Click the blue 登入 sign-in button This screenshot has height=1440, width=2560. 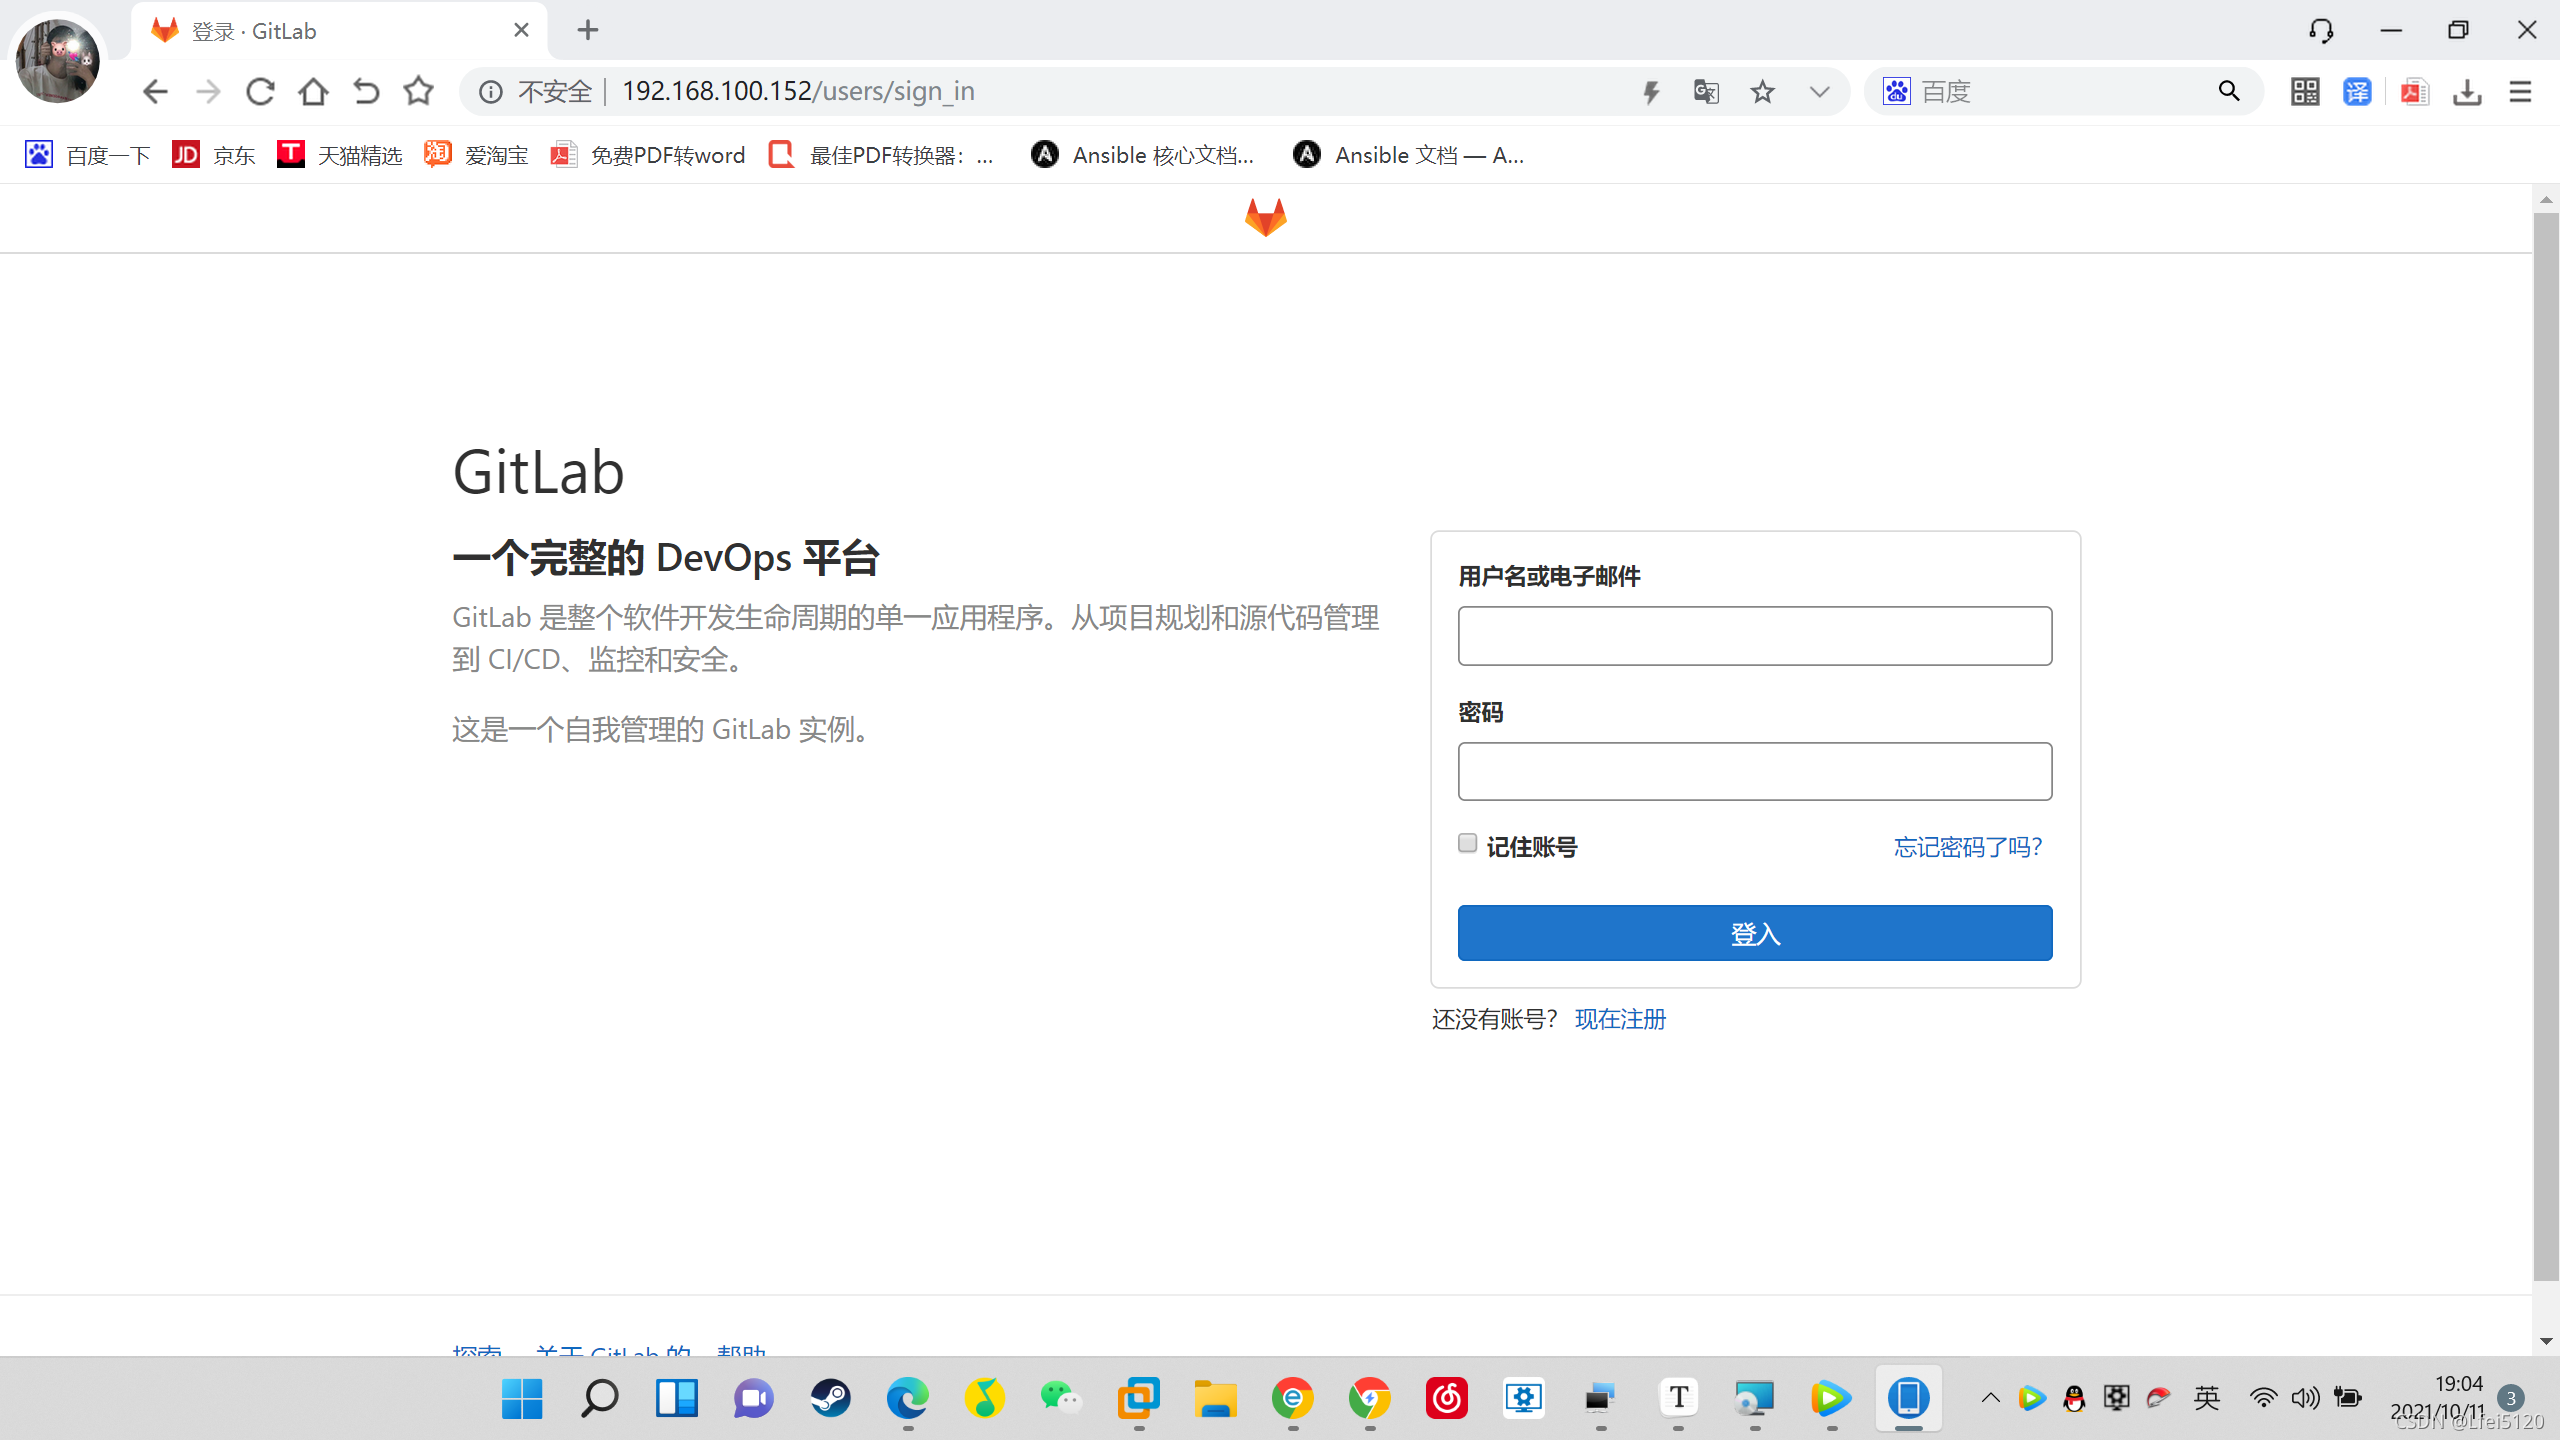[1755, 933]
